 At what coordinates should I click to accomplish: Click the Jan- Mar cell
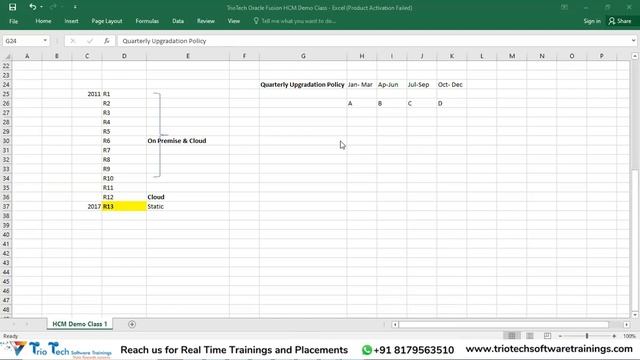[x=362, y=84]
